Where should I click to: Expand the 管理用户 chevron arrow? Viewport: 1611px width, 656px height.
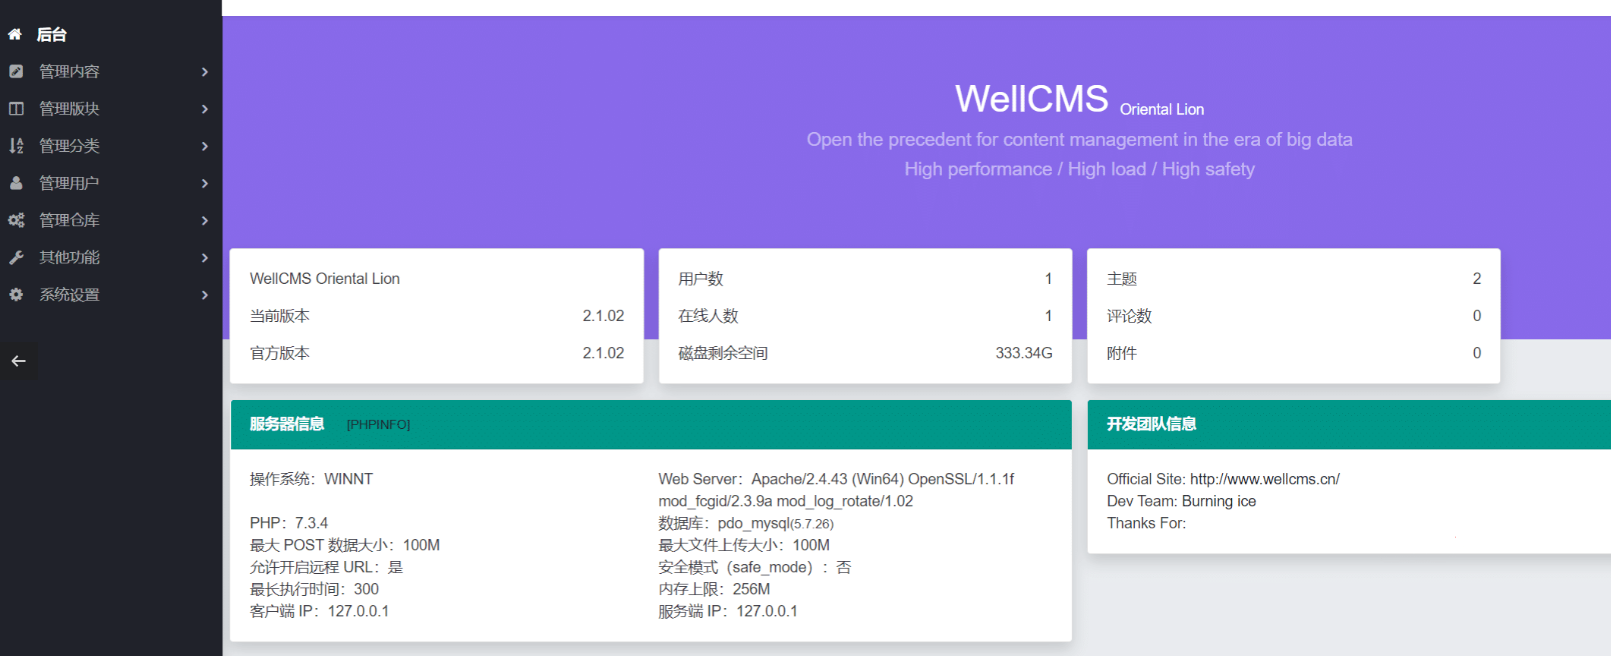(x=204, y=183)
